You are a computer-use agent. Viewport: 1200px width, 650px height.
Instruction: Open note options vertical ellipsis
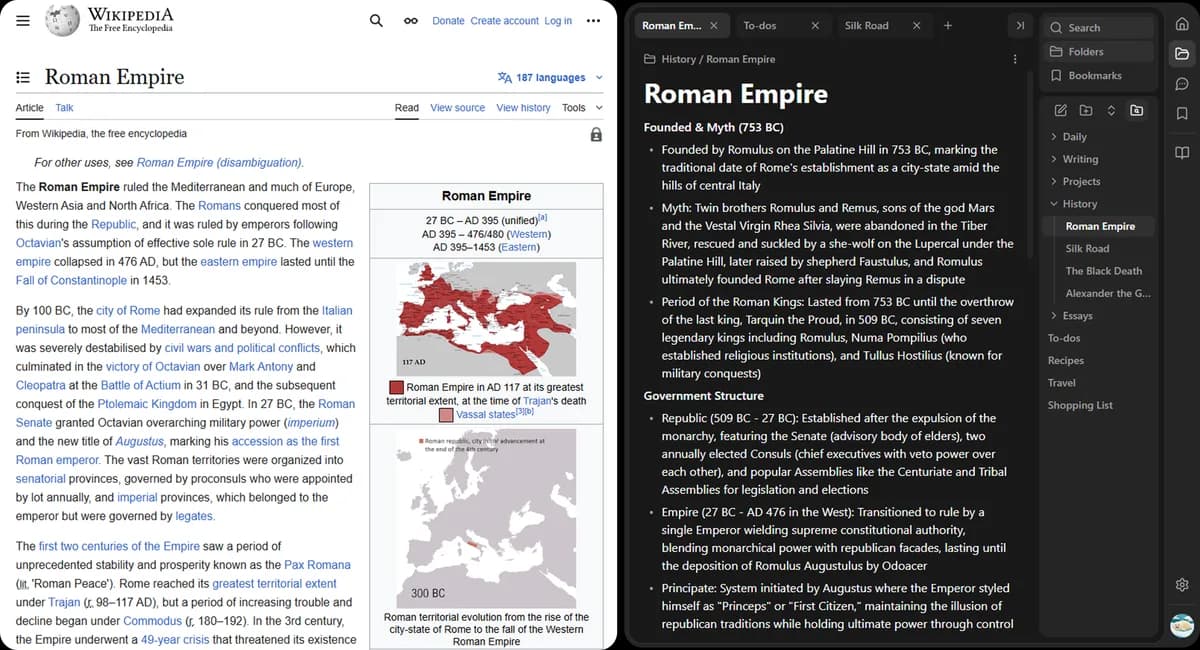pos(1015,59)
